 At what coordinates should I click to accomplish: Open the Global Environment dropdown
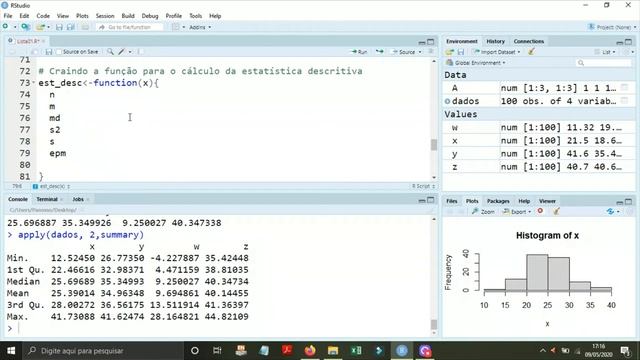click(476, 63)
